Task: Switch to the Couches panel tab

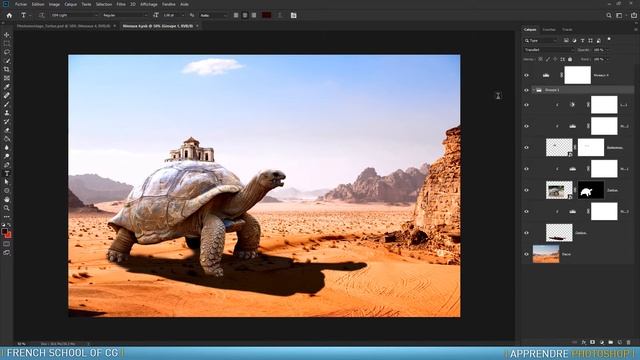Action: pyautogui.click(x=549, y=29)
